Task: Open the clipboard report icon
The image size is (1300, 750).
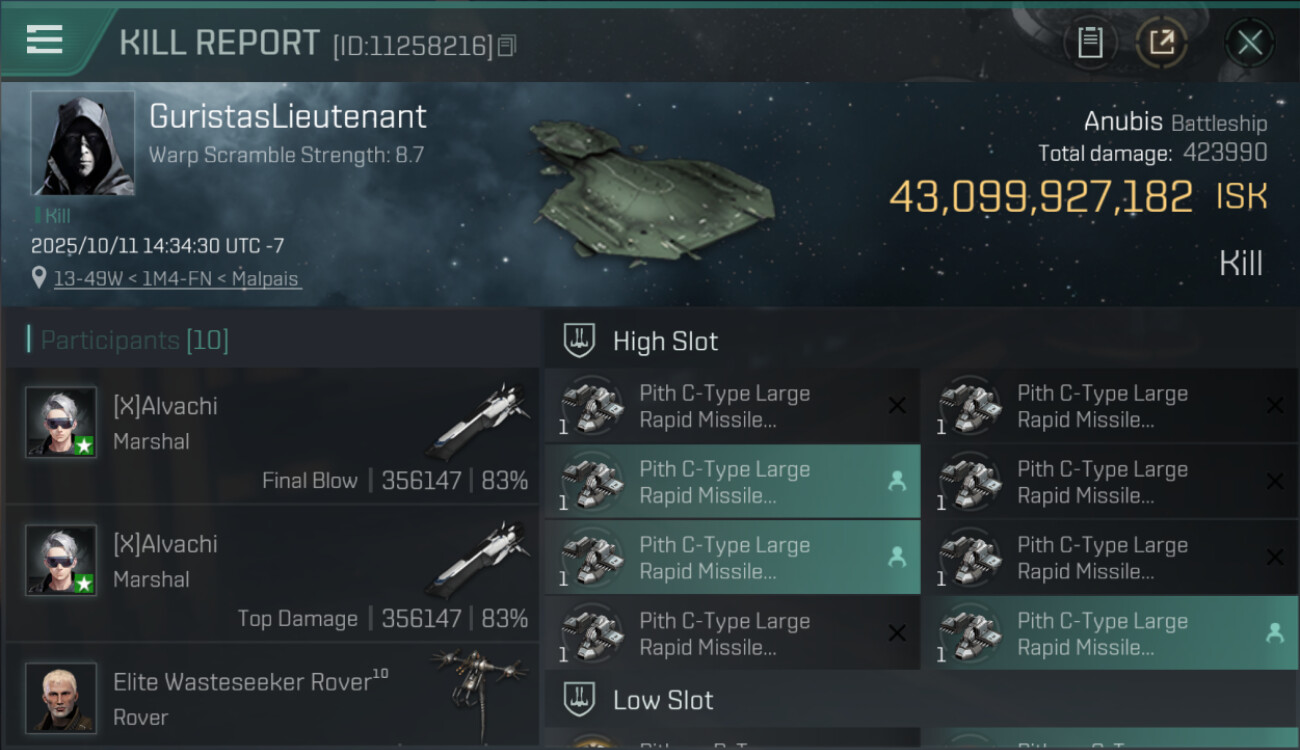Action: click(1090, 43)
